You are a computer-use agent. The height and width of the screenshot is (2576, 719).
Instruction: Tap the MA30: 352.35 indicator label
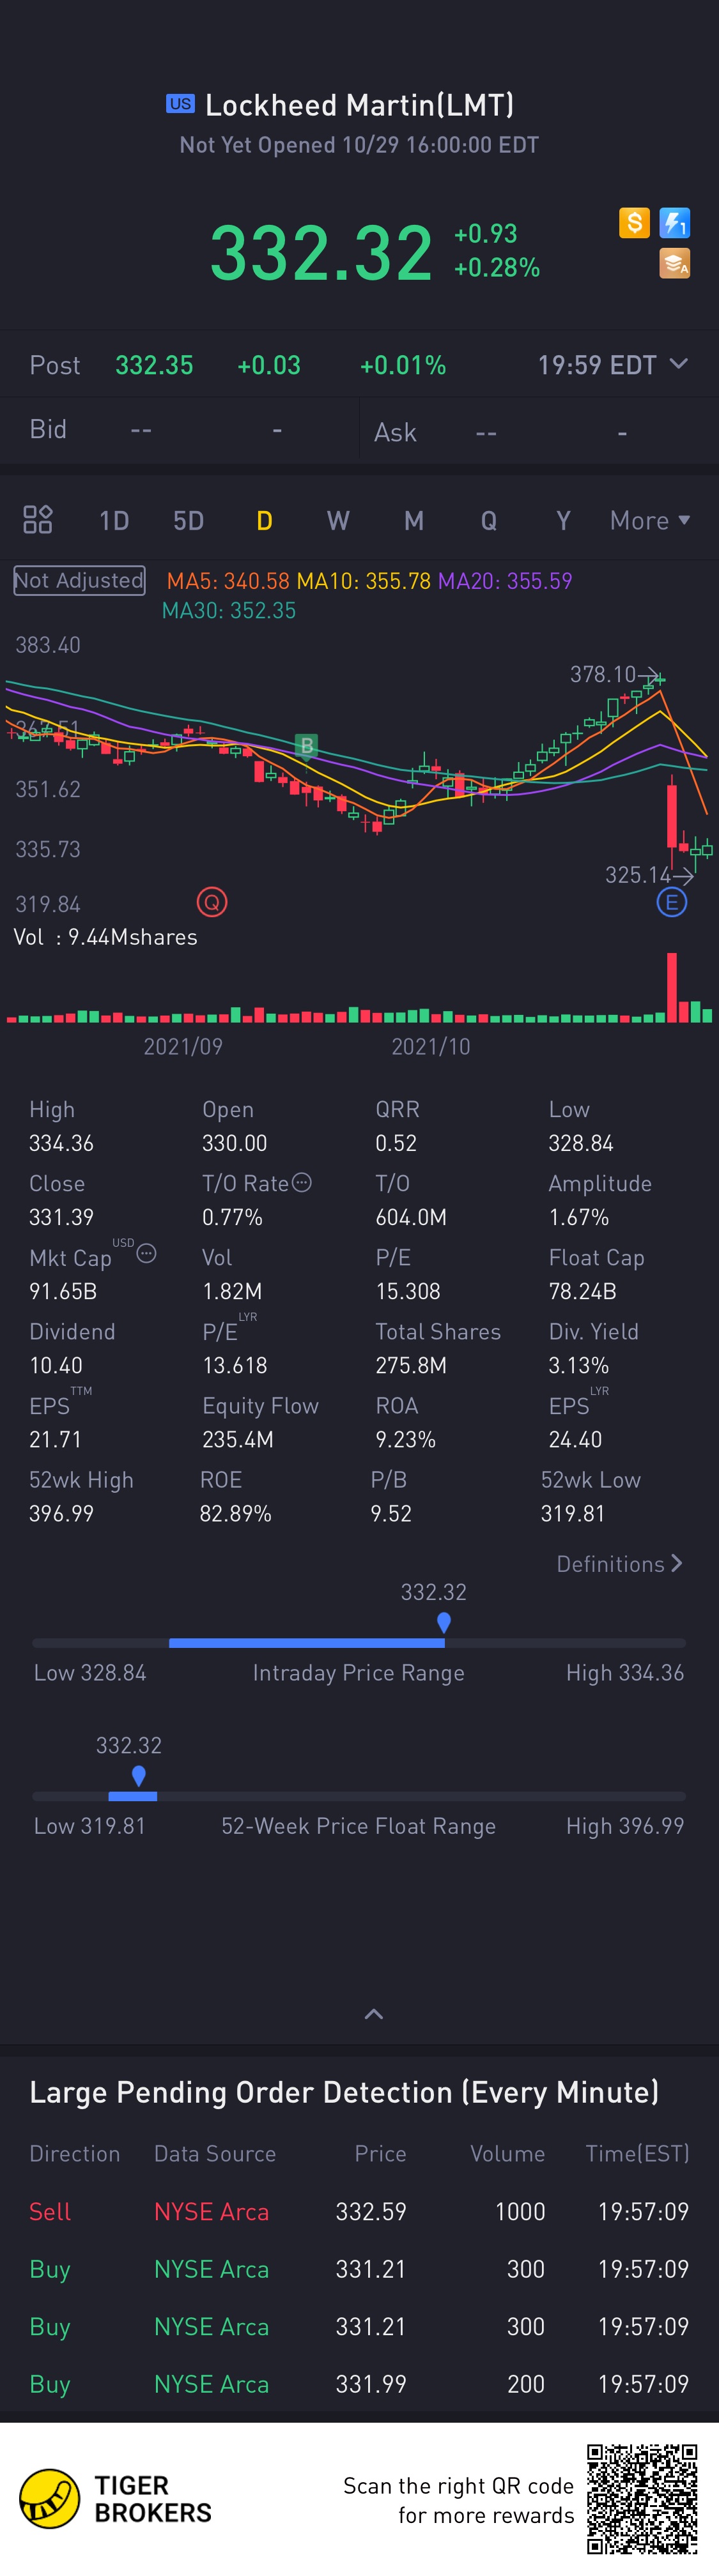point(229,610)
